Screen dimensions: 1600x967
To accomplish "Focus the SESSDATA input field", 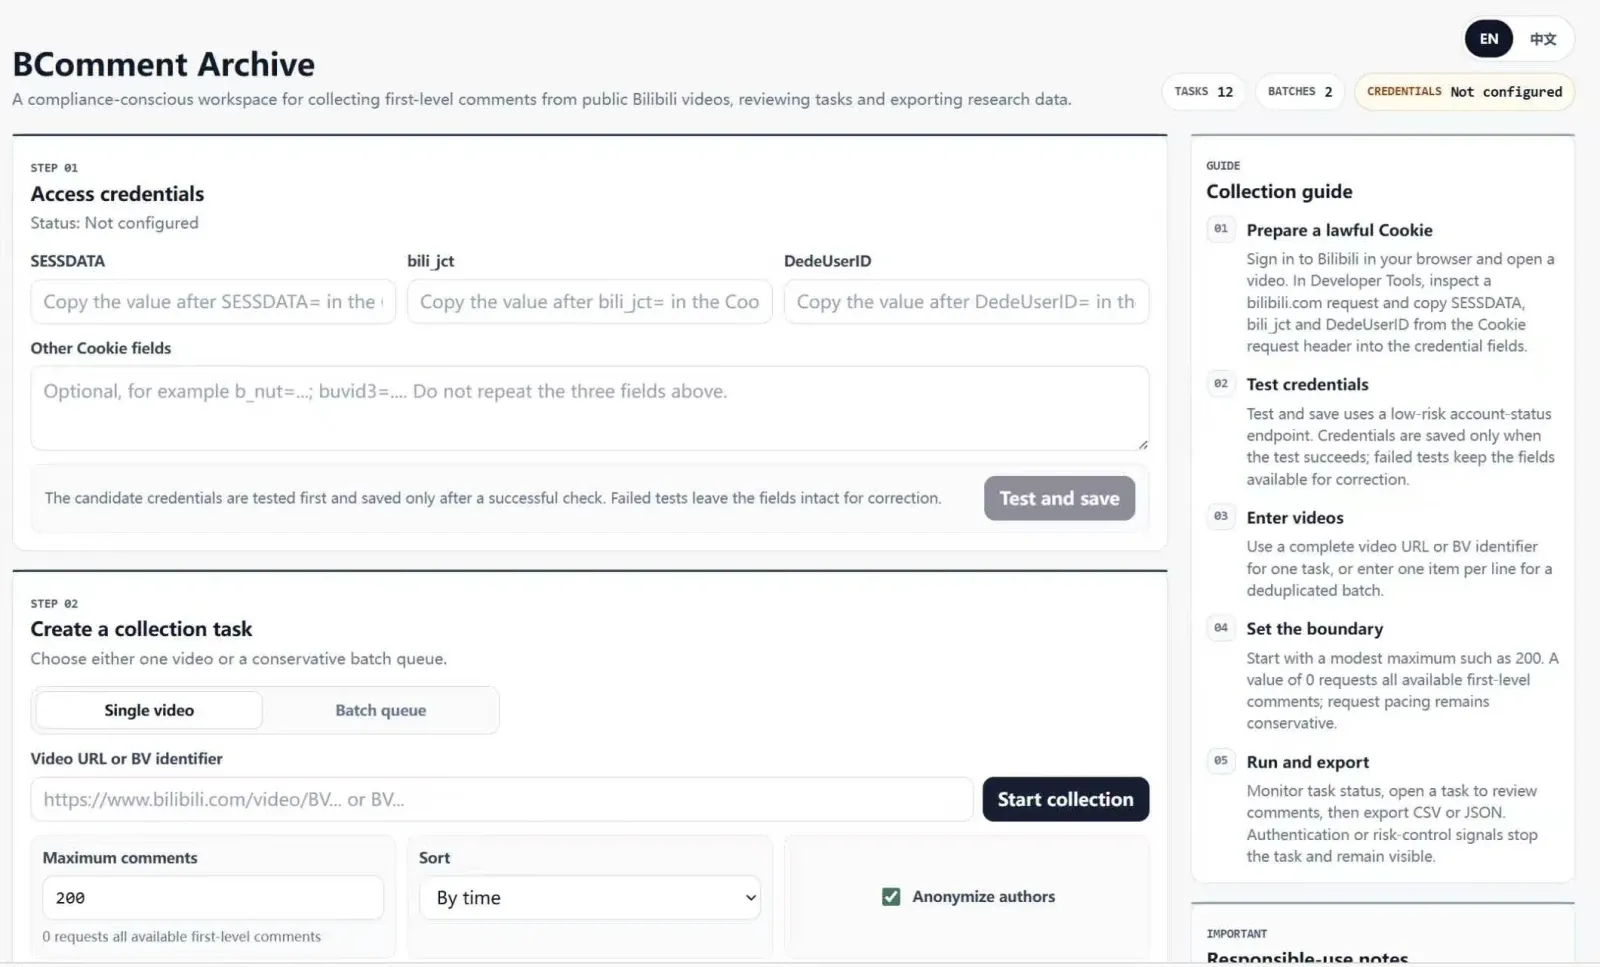I will [213, 302].
